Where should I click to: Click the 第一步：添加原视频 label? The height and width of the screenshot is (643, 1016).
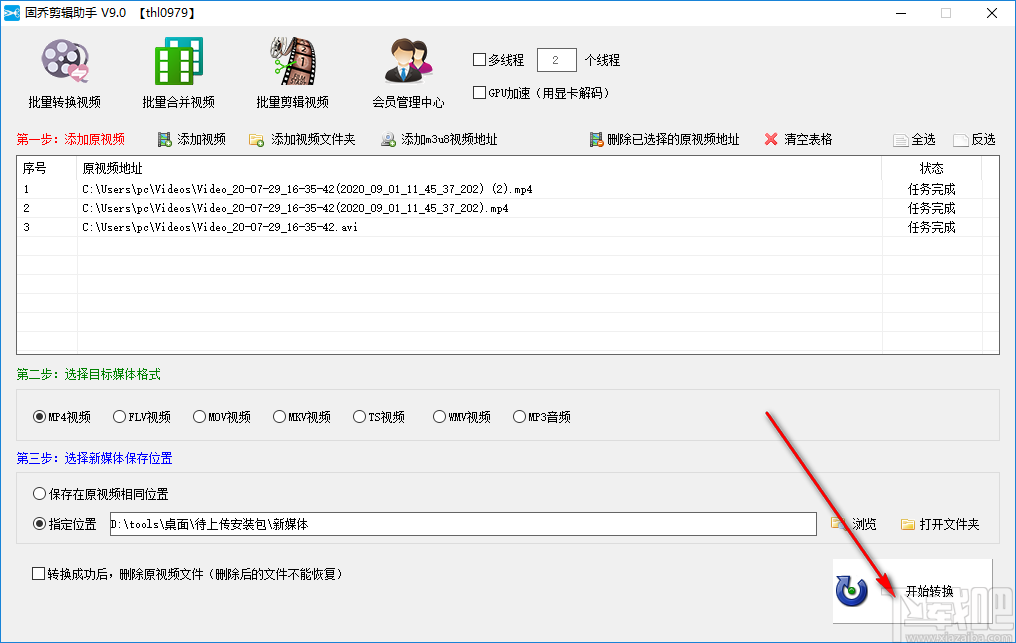tap(71, 139)
